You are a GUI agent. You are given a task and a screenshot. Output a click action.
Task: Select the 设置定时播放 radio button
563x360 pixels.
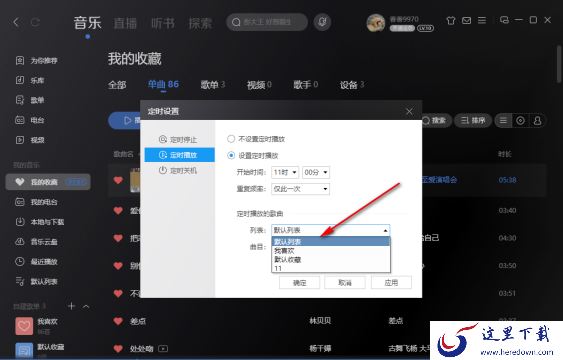click(x=231, y=155)
